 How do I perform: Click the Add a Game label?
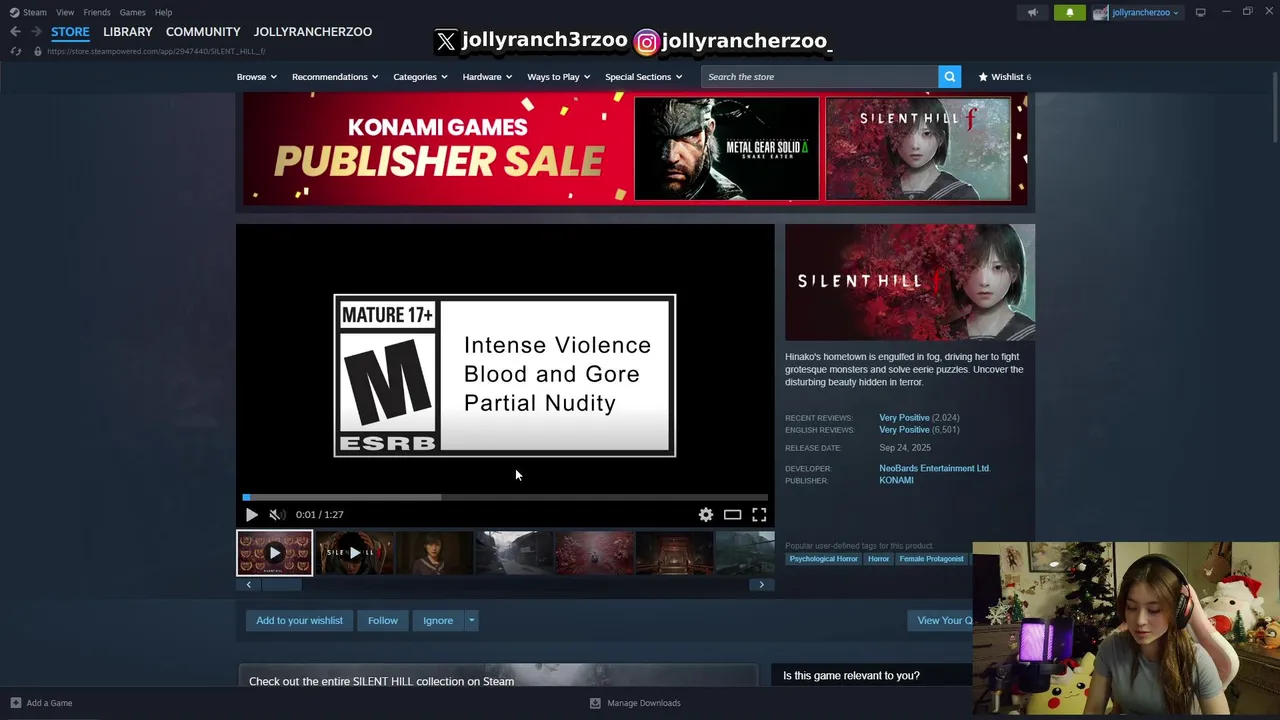point(49,703)
